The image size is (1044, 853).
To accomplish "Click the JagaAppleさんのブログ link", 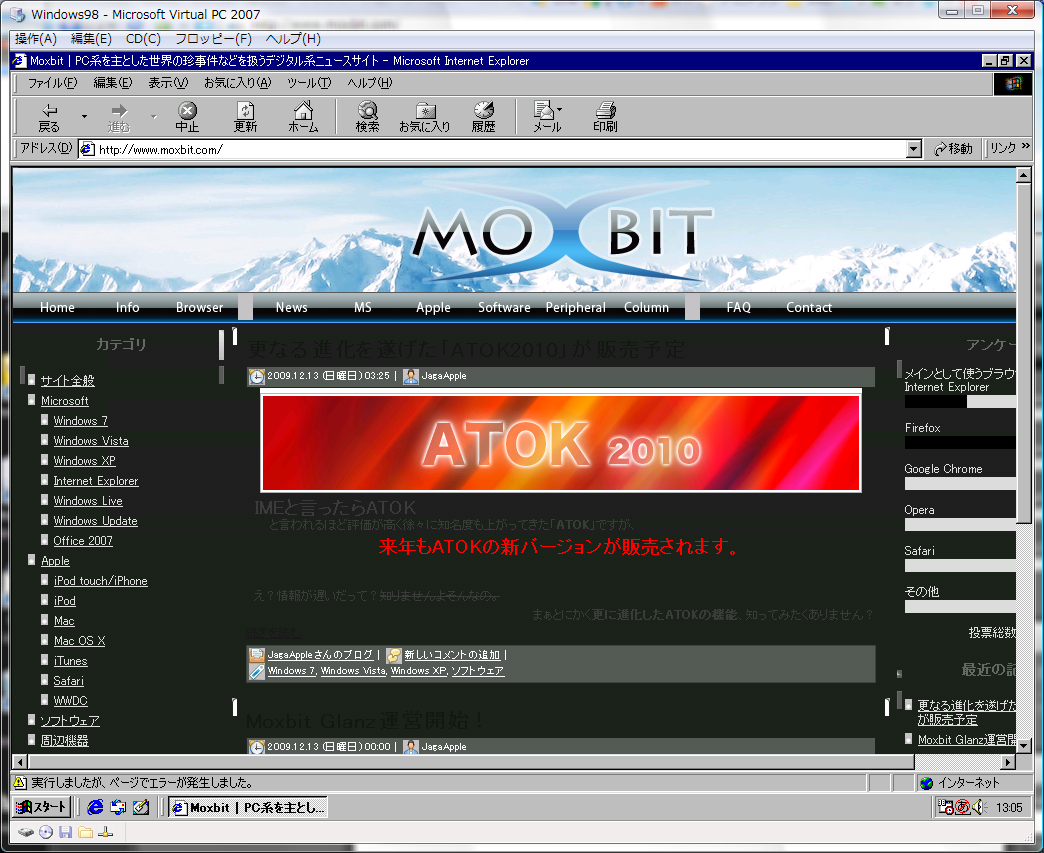I will coord(320,655).
